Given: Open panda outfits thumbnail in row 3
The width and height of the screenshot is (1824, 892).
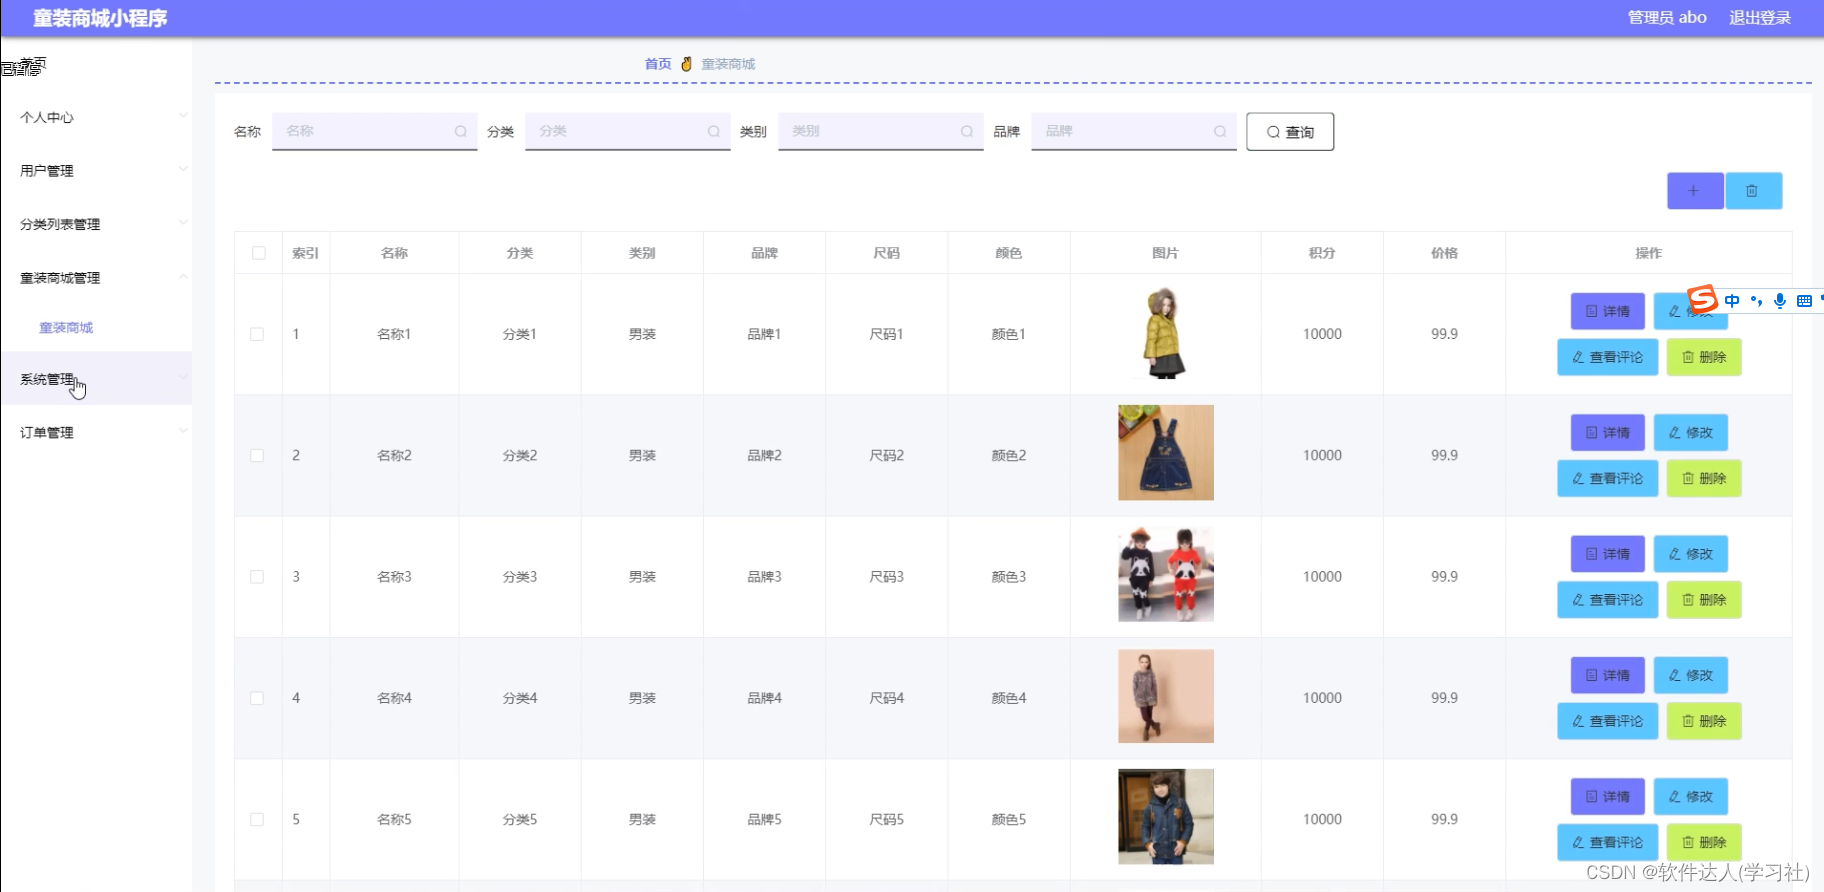Looking at the screenshot, I should [x=1165, y=574].
